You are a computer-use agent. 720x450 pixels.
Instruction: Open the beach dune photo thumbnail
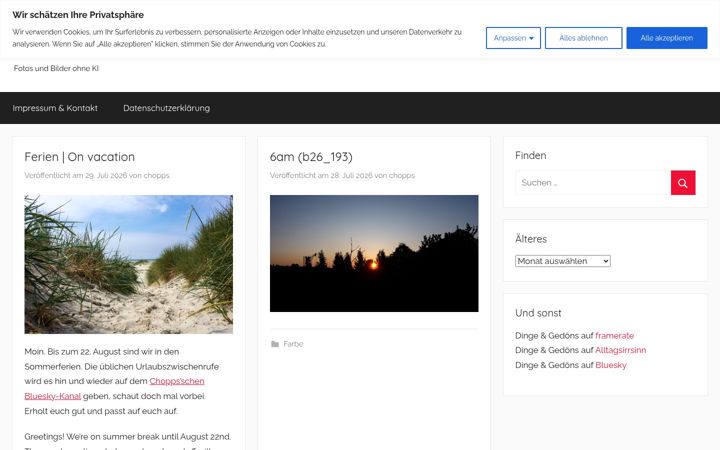[129, 264]
